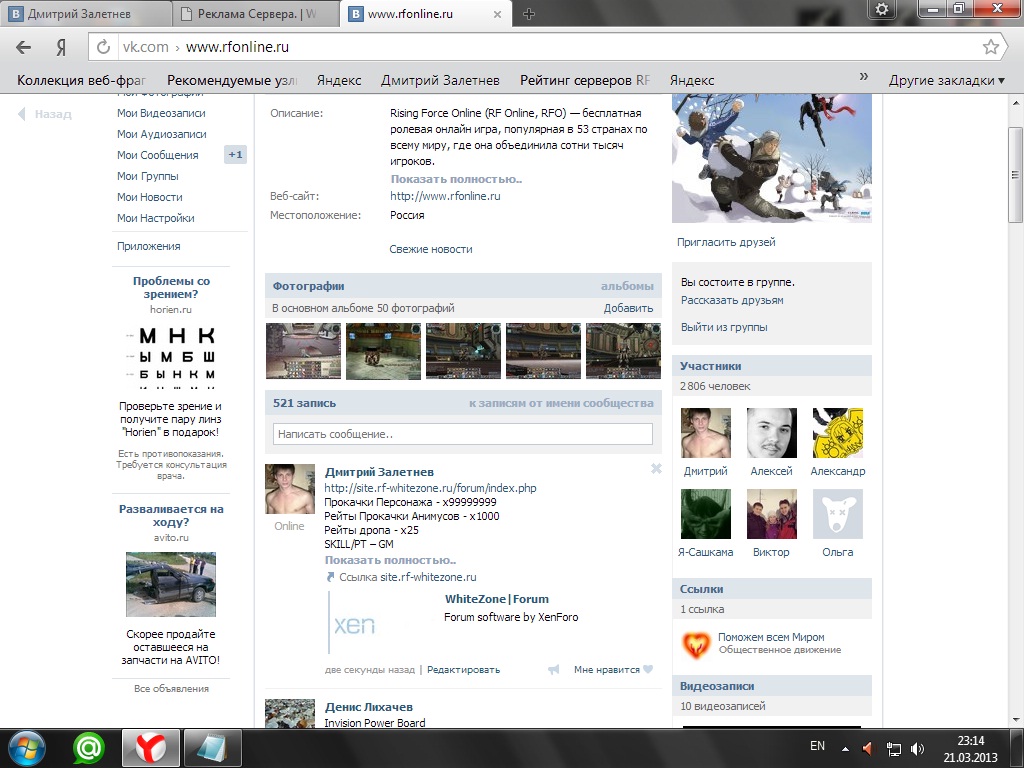1024x768 pixels.
Task: Open the first photo thumbnail in Фотографии
Action: pyautogui.click(x=303, y=351)
